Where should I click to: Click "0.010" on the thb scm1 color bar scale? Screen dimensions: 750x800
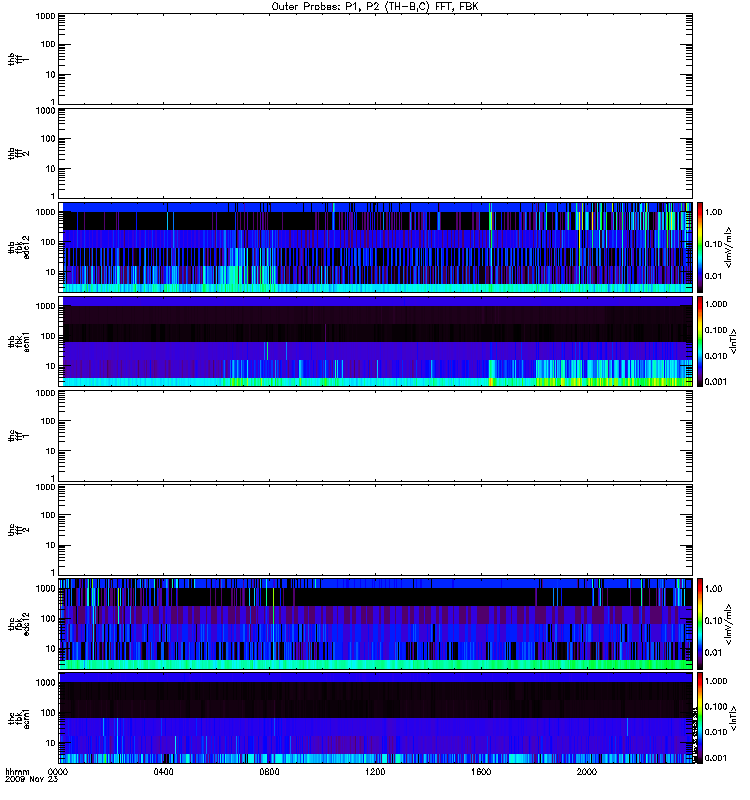point(716,356)
